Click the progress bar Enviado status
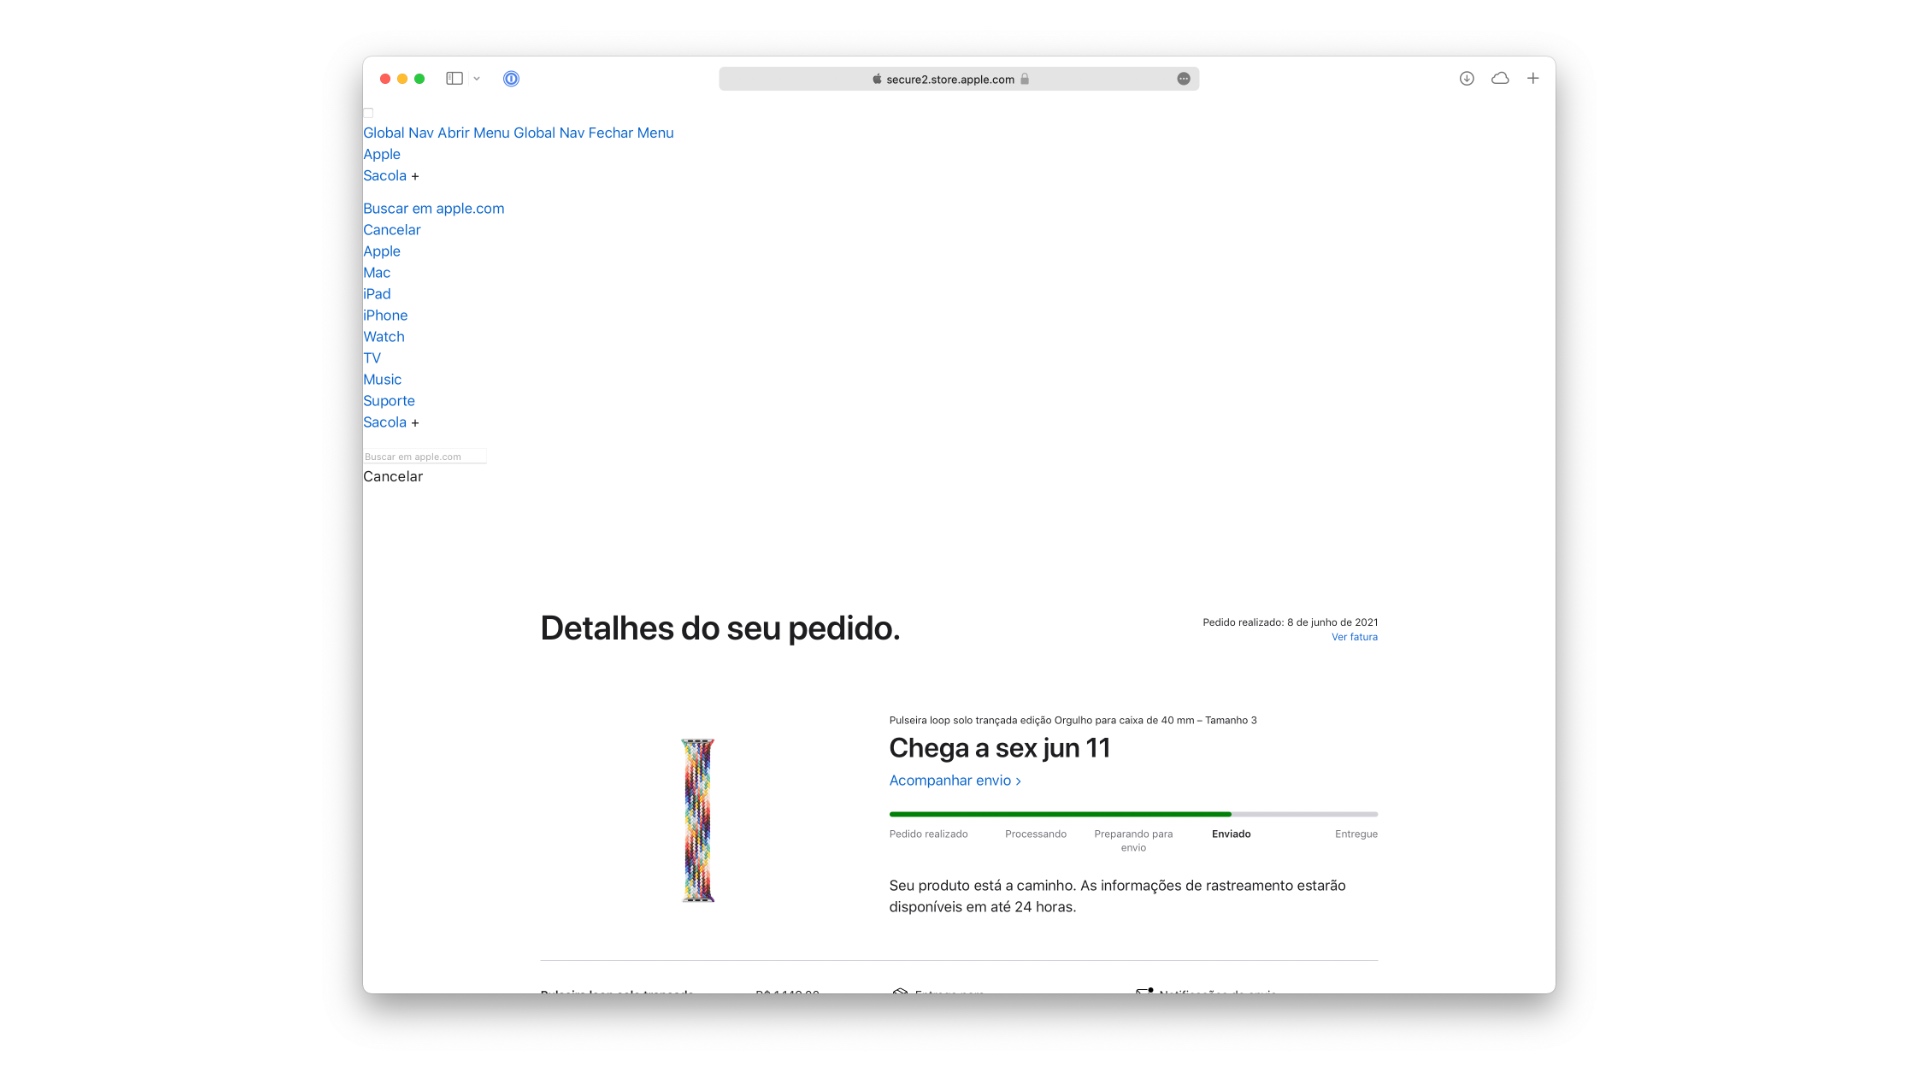 1229,832
